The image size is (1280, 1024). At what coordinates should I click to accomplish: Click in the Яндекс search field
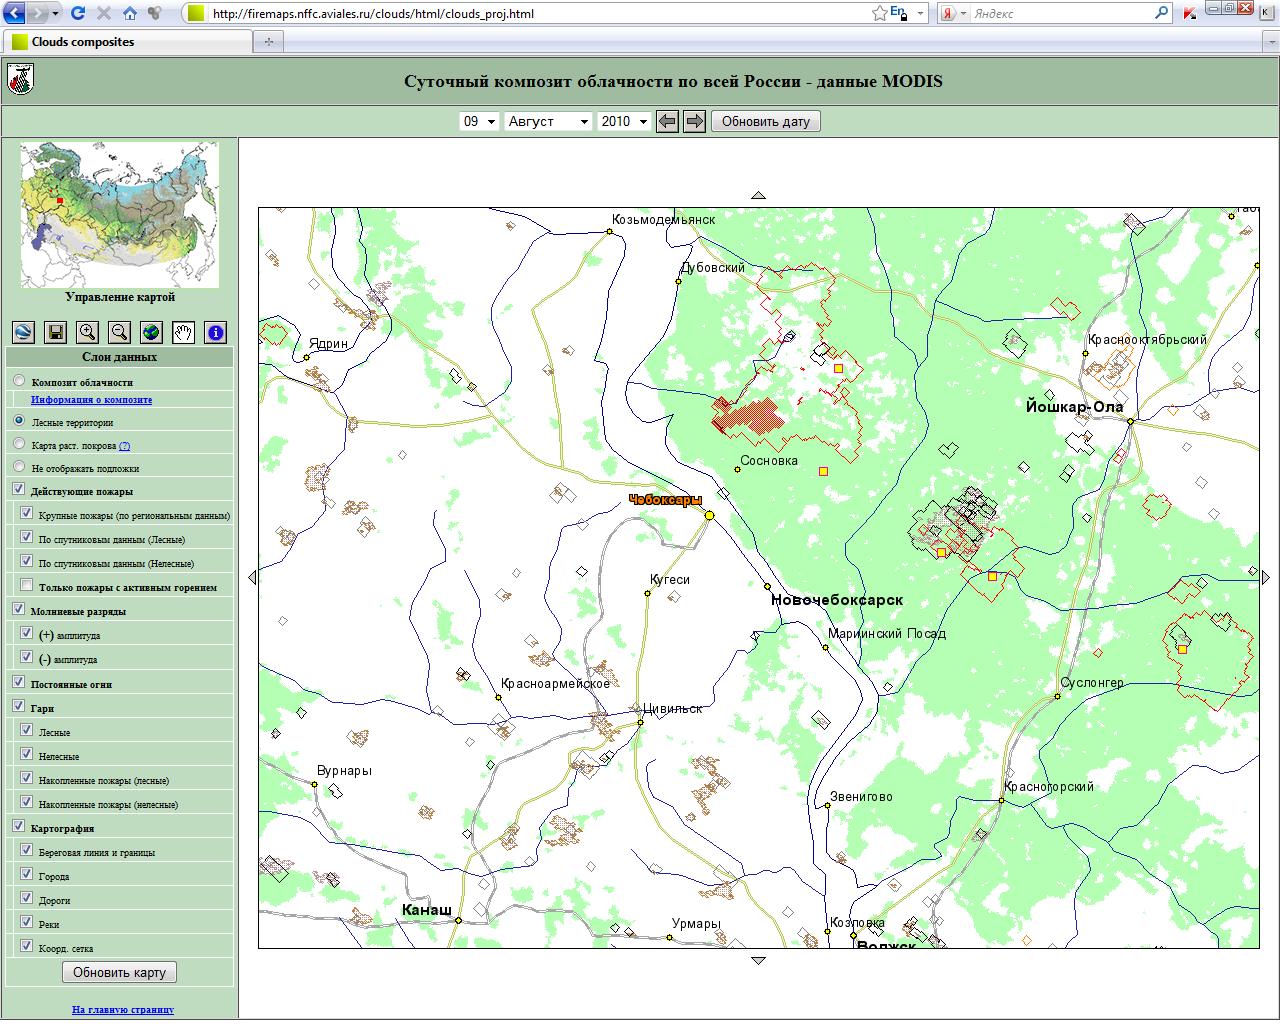[x=1060, y=14]
